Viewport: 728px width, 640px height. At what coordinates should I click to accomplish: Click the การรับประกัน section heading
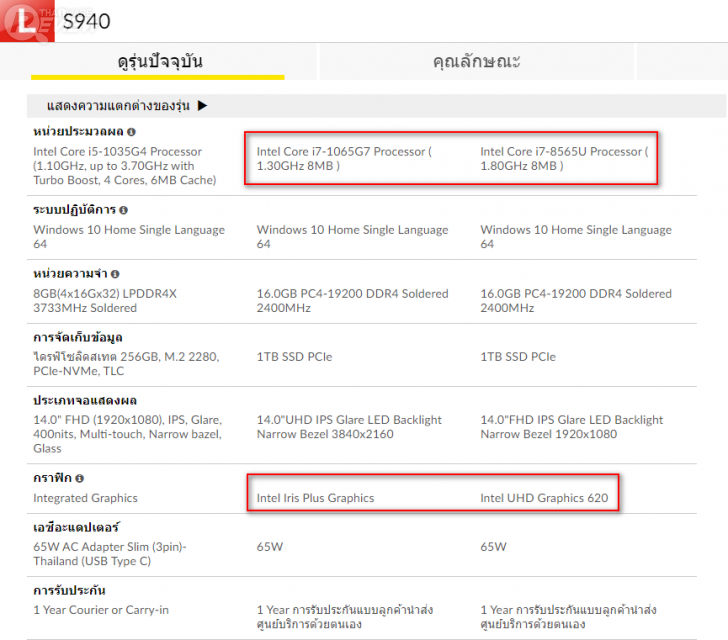(69, 590)
